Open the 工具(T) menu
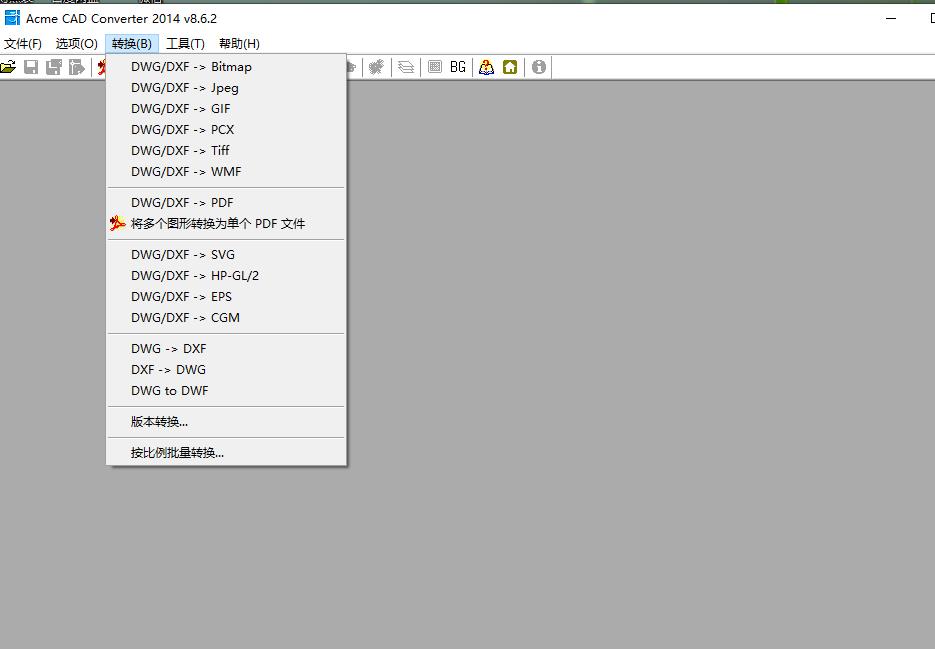This screenshot has height=649, width=935. click(x=185, y=44)
